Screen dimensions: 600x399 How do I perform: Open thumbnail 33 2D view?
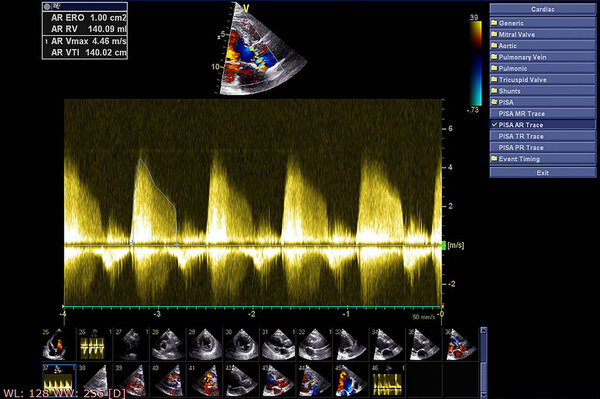[351, 344]
